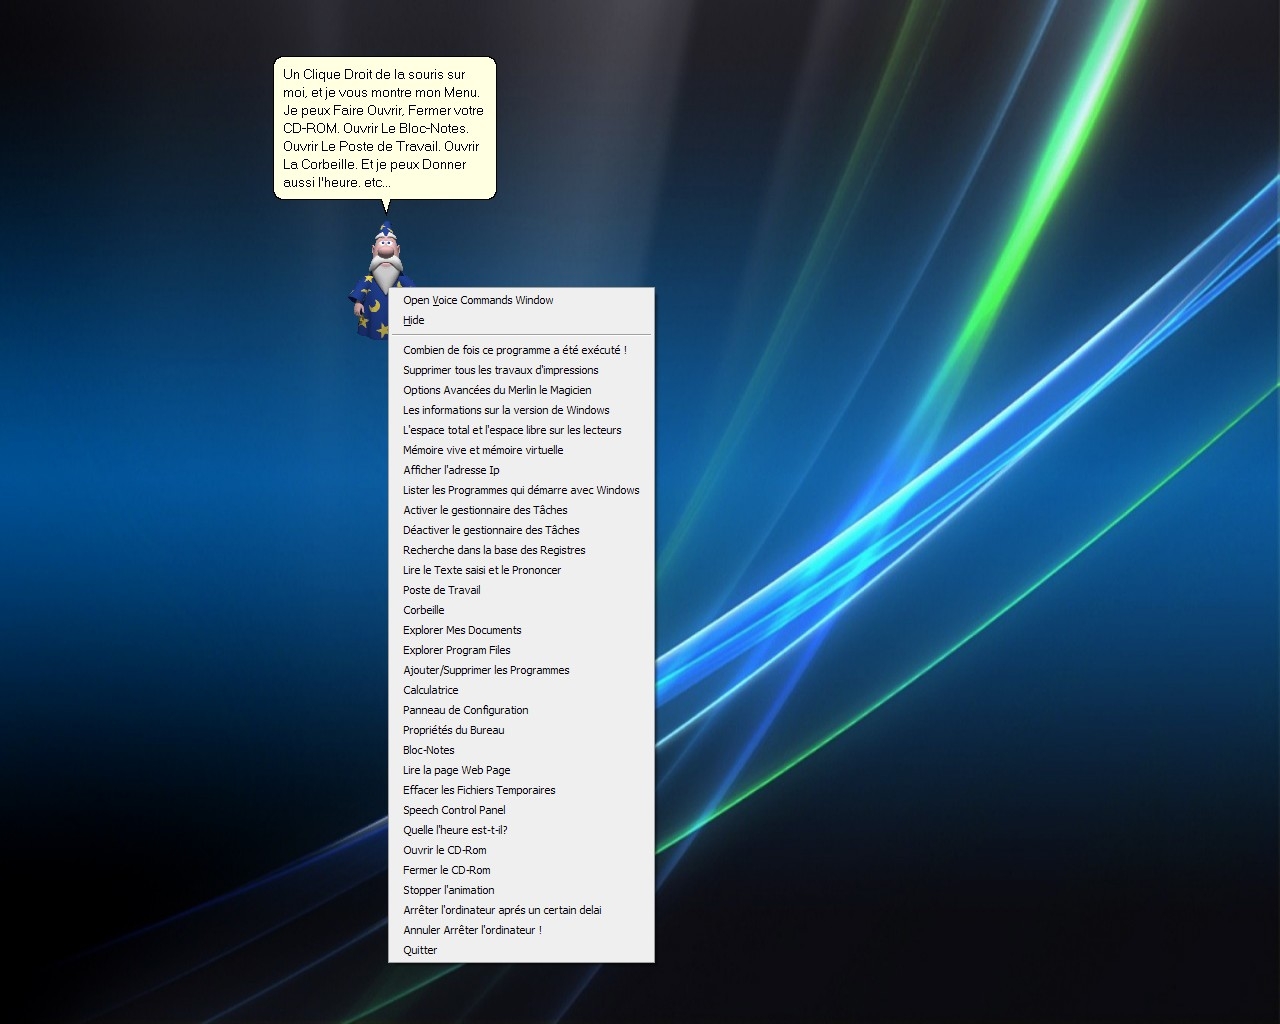Open Panneau de Configuration entry
Screen dimensions: 1280x1024
521,710
